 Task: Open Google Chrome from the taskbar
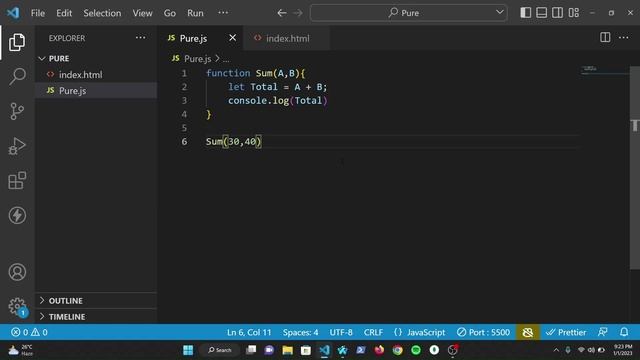click(398, 350)
